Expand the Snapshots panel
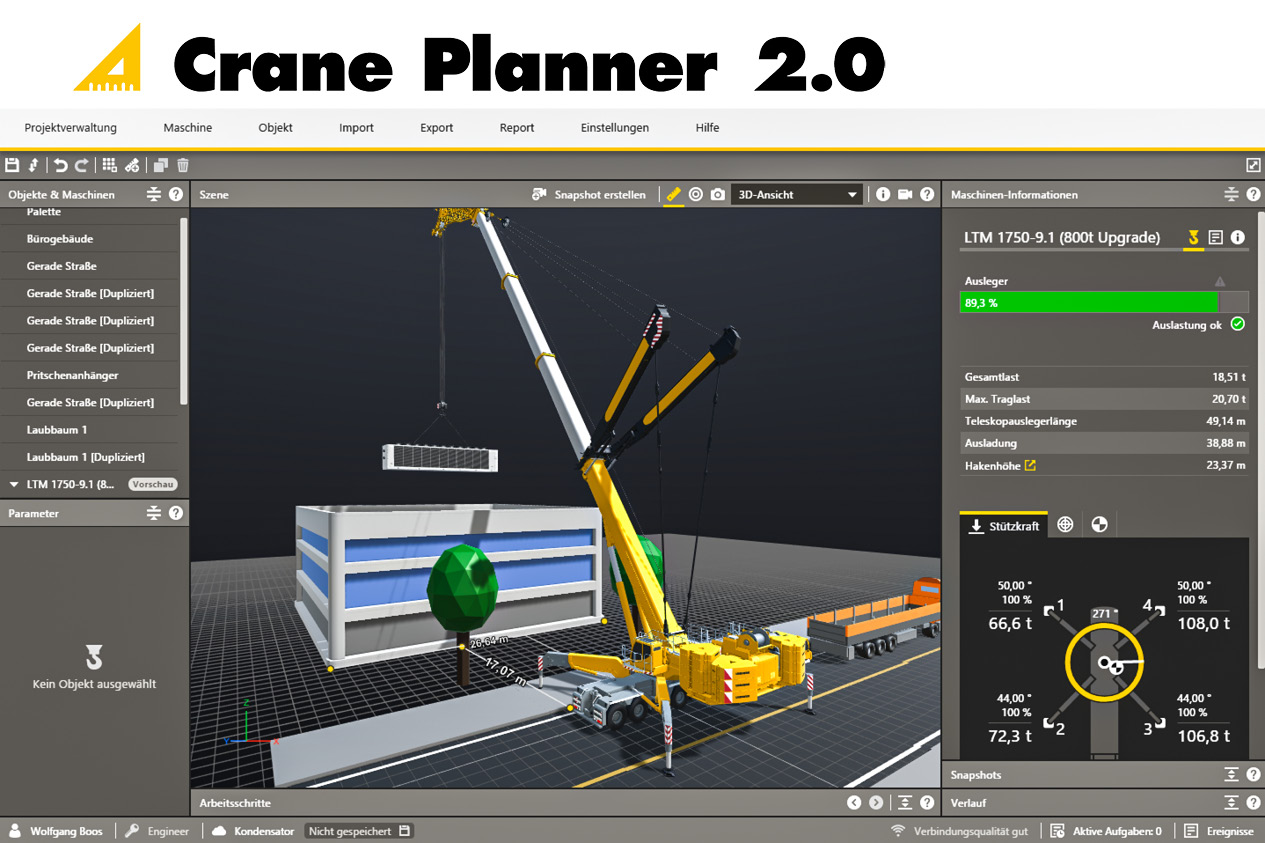This screenshot has width=1265, height=843. (x=1232, y=775)
